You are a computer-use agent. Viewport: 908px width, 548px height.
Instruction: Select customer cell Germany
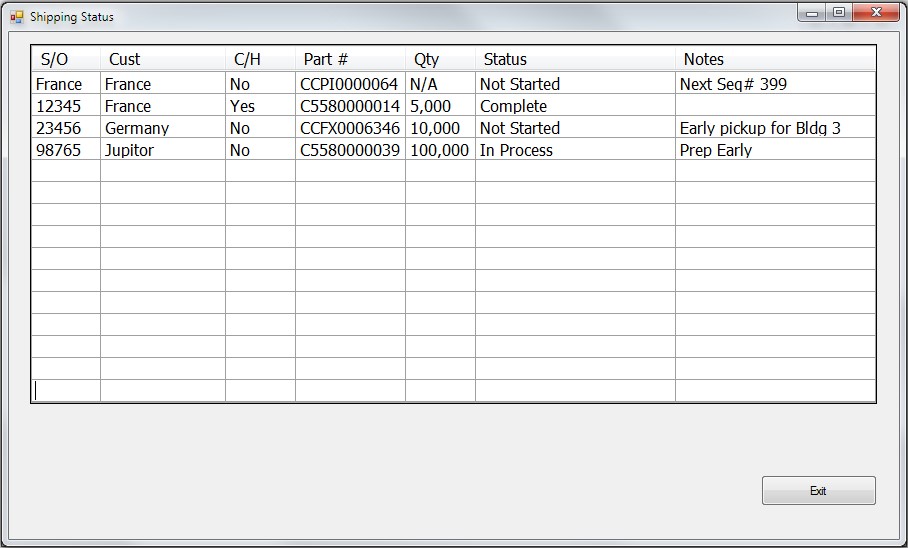pyautogui.click(x=163, y=128)
